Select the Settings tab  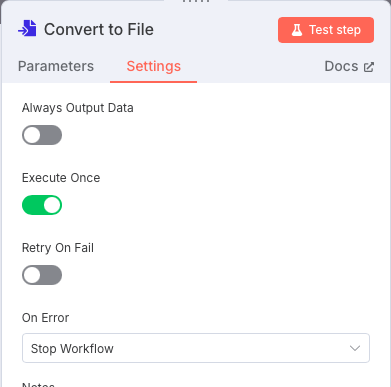pyautogui.click(x=154, y=66)
